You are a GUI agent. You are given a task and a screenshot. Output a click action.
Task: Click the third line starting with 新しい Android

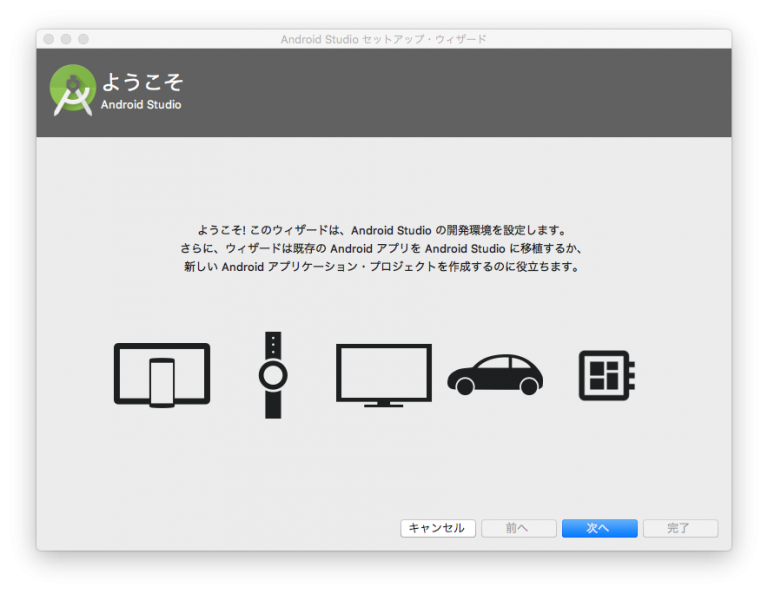pyautogui.click(x=383, y=267)
